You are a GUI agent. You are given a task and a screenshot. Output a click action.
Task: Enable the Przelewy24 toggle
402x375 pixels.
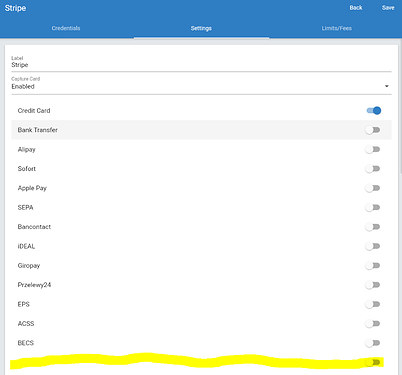coord(372,285)
